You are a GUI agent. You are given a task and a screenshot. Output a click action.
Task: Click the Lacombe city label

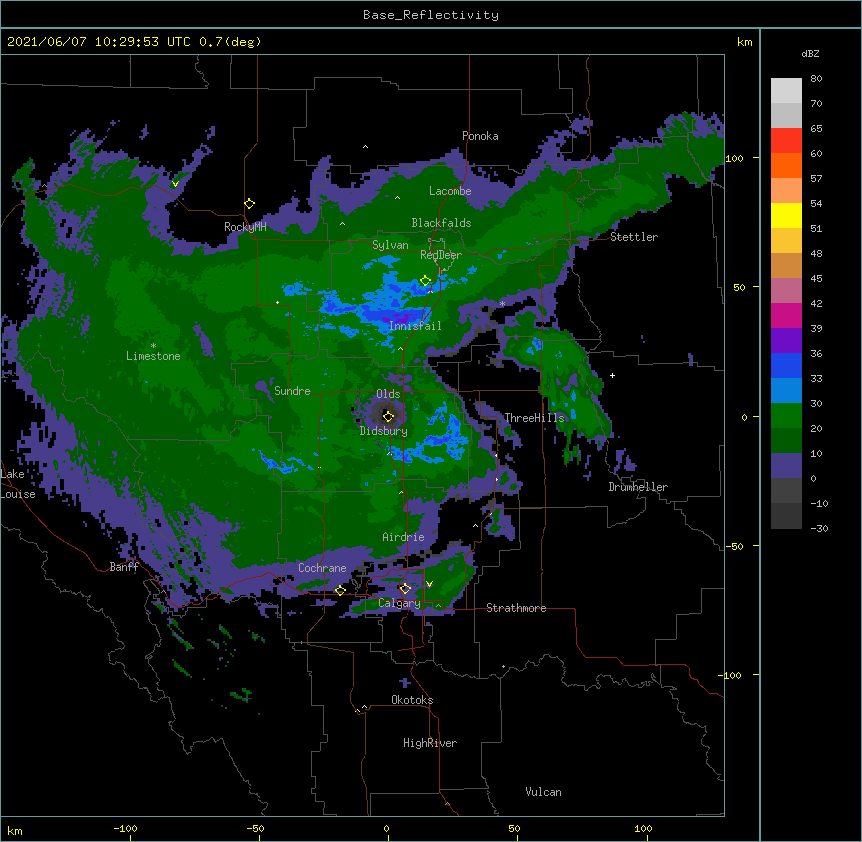tap(450, 191)
